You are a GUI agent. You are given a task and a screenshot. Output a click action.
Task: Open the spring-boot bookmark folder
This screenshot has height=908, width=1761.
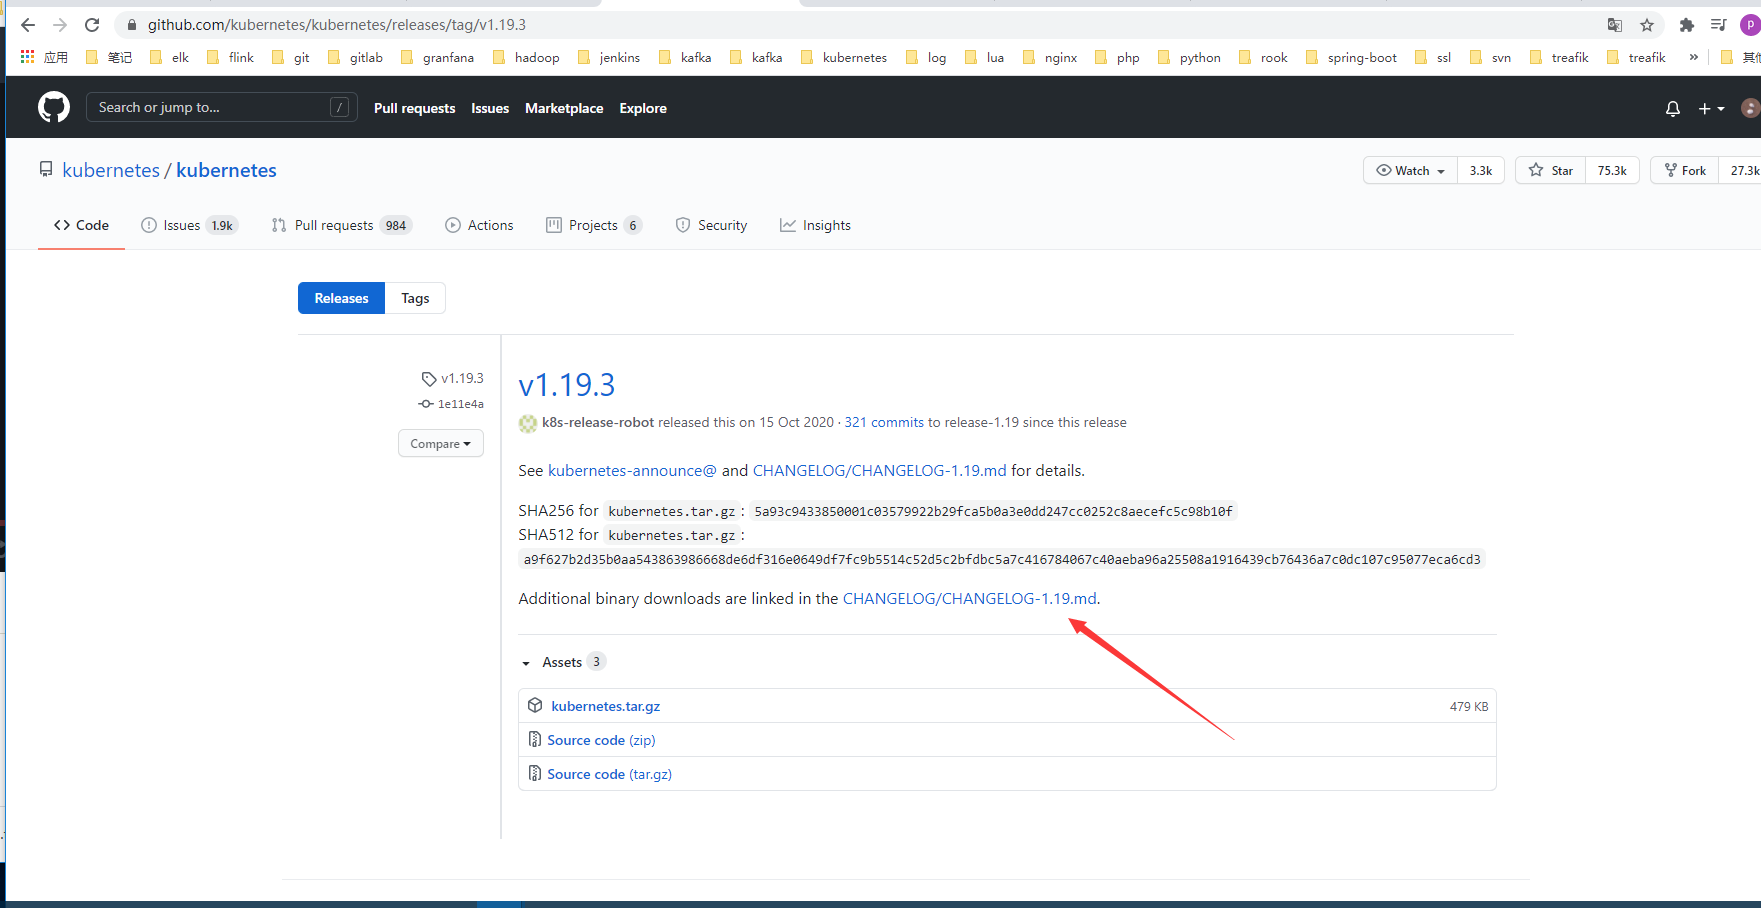pos(1351,57)
